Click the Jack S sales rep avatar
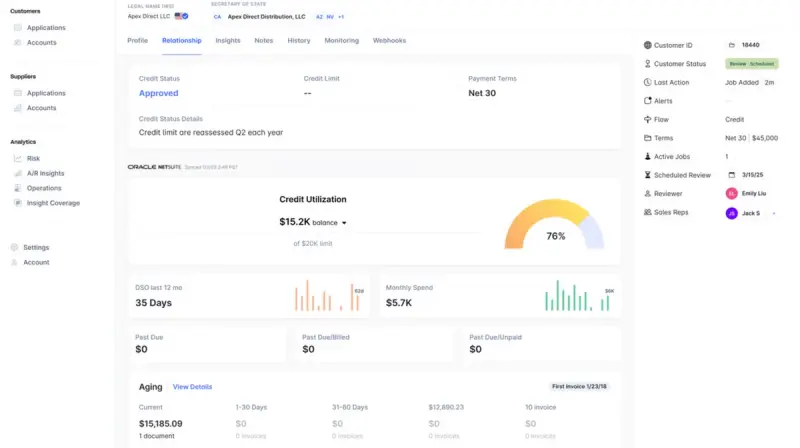Screen dimensions: 800x448 [x=732, y=213]
